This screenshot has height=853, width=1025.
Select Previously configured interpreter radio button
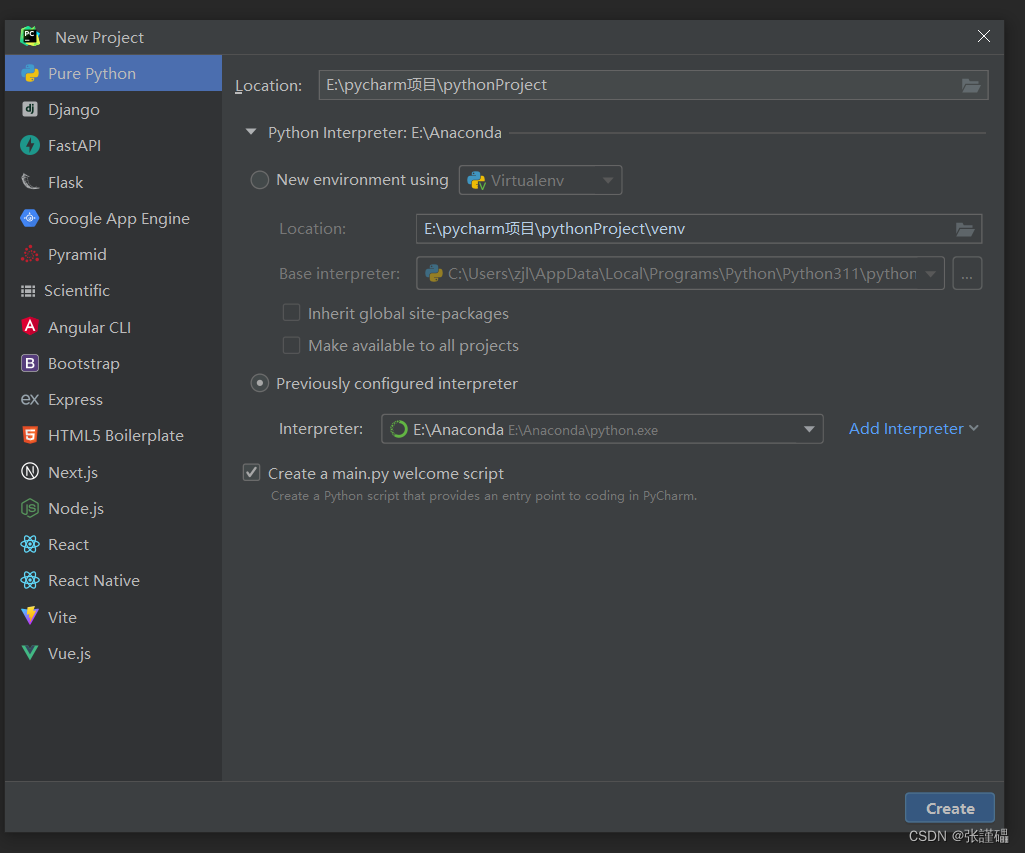pos(260,383)
